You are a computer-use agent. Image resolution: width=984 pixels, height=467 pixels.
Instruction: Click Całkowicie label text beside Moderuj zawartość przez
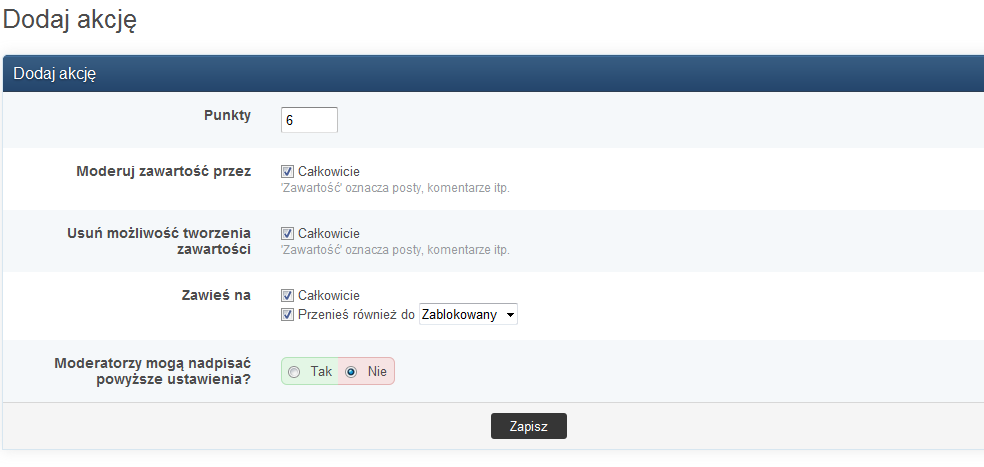point(328,172)
